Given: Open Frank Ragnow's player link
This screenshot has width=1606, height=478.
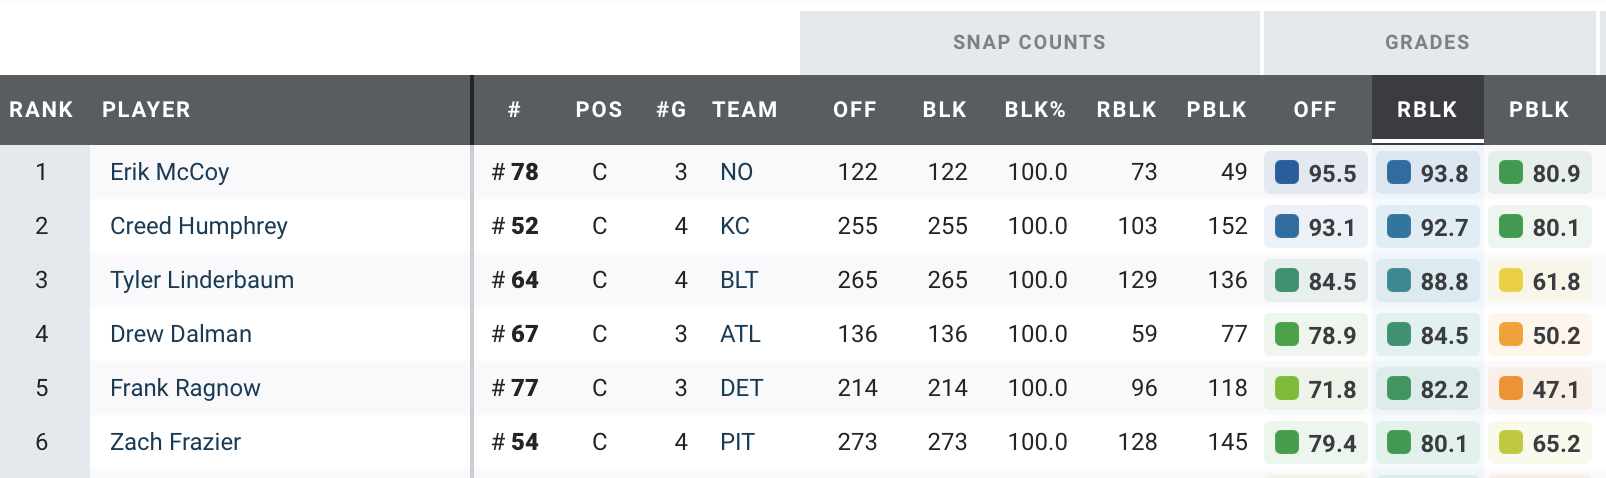Looking at the screenshot, I should pyautogui.click(x=185, y=388).
